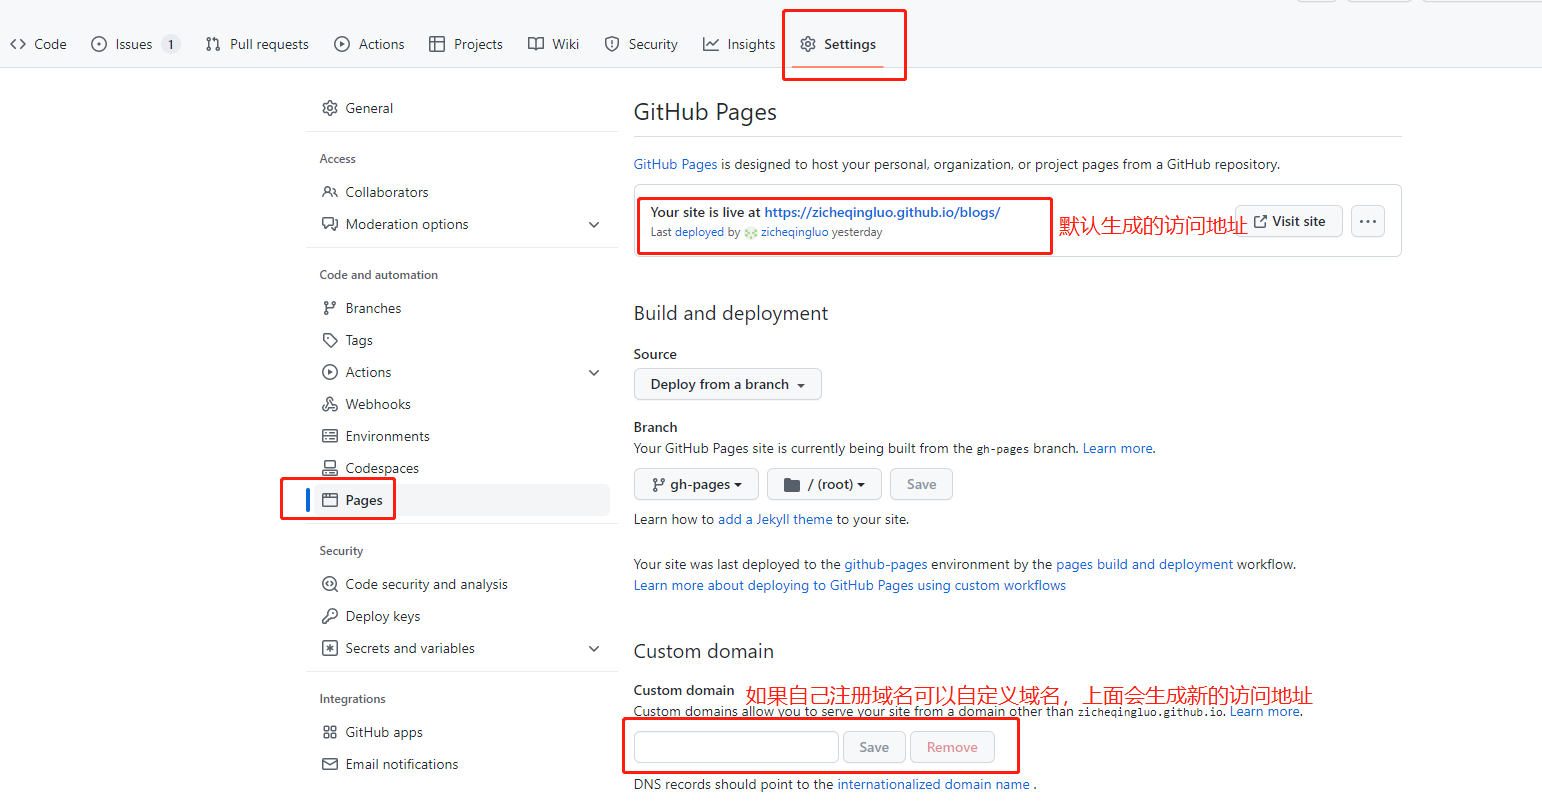Click the Issues count badge
Image resolution: width=1542 pixels, height=801 pixels.
[x=170, y=44]
